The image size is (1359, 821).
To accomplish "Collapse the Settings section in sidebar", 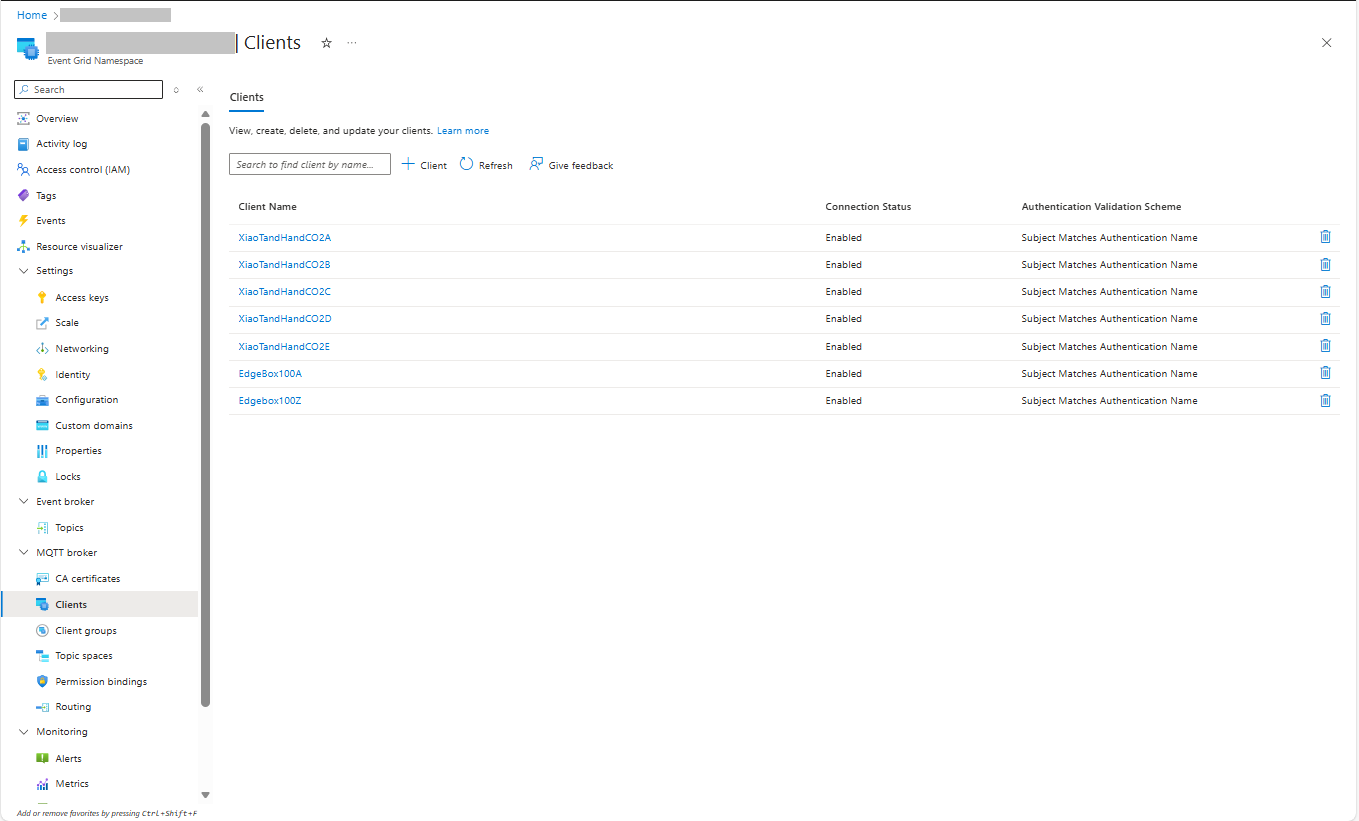I will pyautogui.click(x=24, y=271).
